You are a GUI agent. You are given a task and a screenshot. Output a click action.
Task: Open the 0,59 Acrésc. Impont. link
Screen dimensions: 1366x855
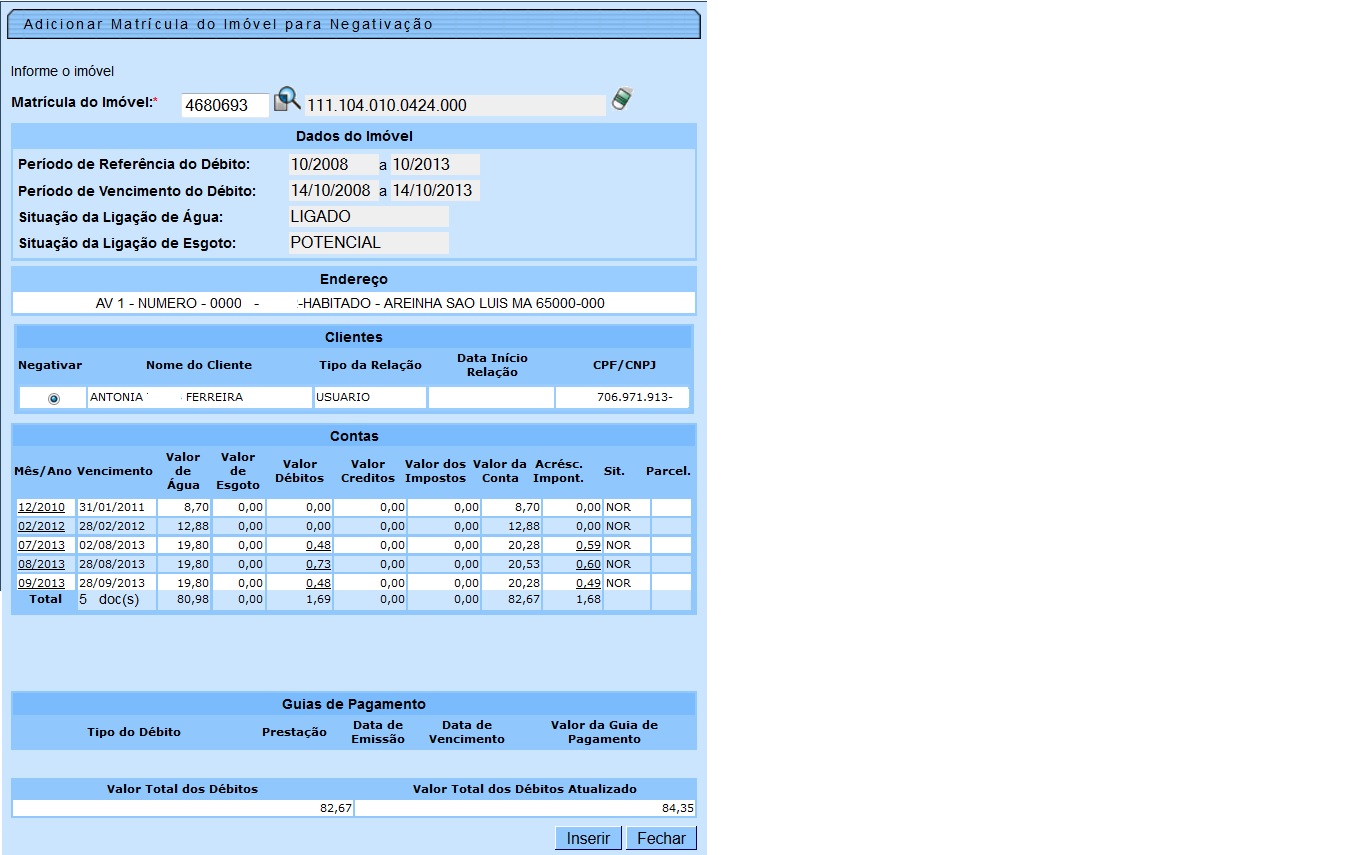[x=588, y=546]
